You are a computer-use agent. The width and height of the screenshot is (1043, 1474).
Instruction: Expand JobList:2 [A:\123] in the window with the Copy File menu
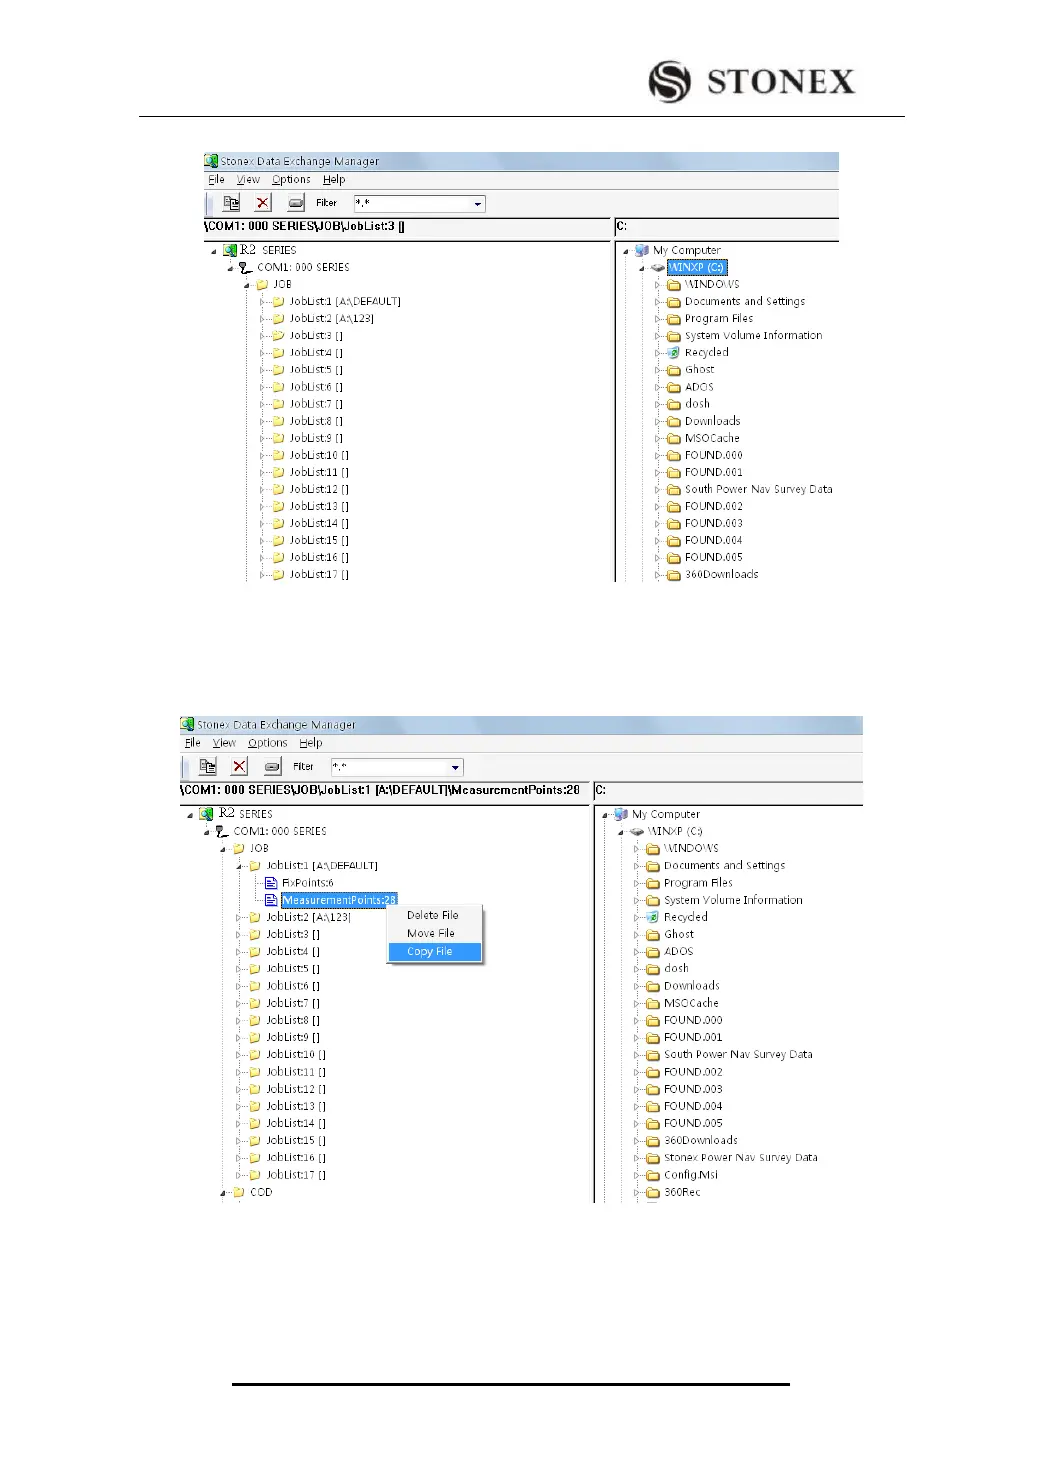coord(239,917)
